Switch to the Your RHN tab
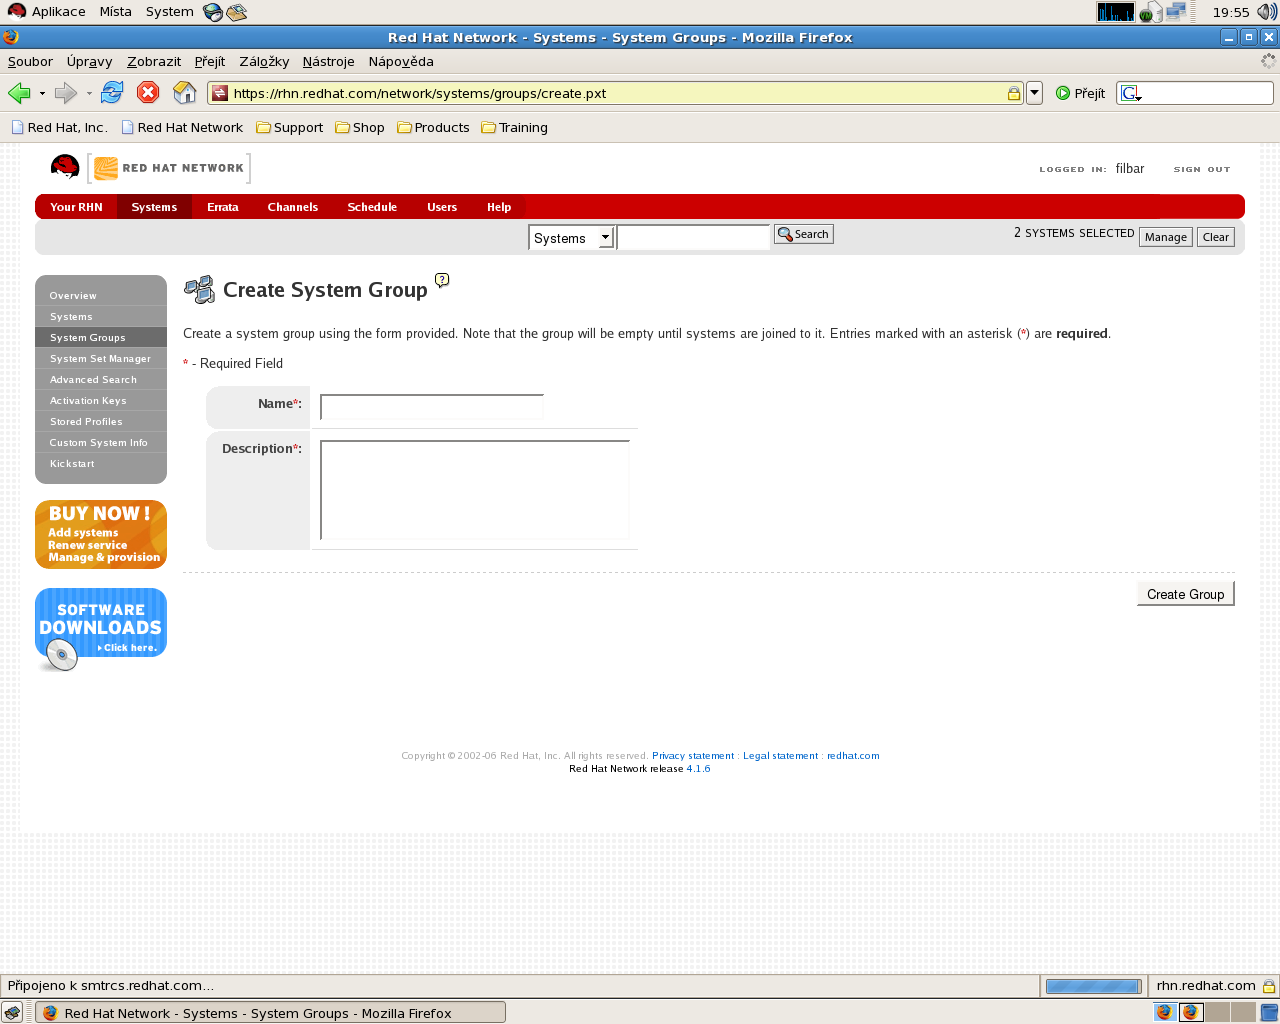Image resolution: width=1280 pixels, height=1024 pixels. pyautogui.click(x=76, y=207)
